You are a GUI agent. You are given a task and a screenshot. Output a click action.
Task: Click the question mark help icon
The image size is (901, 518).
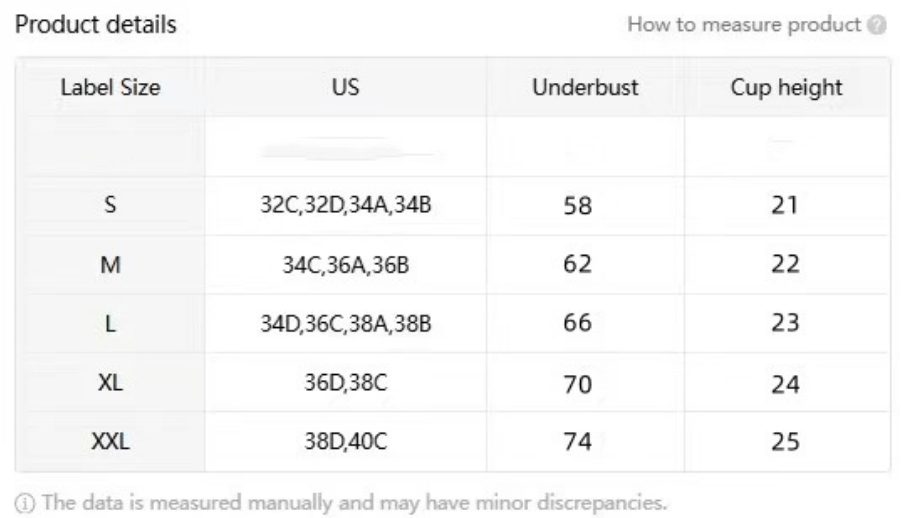pyautogui.click(x=877, y=25)
